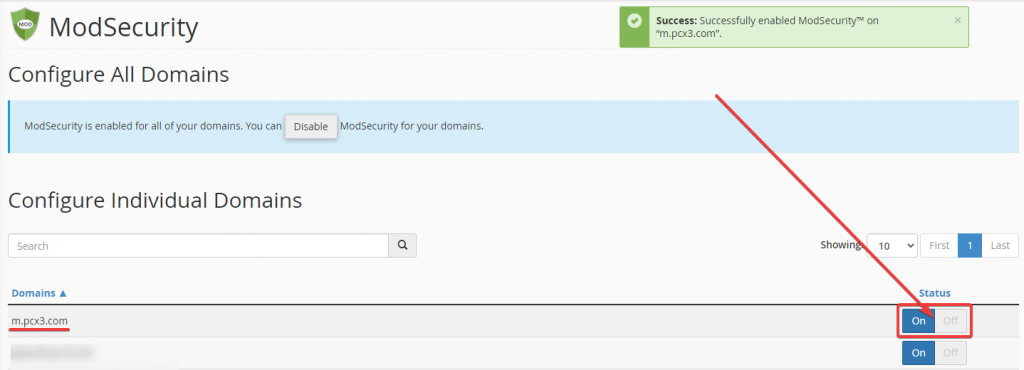Dismiss the success notification with its X
1024x370 pixels.
(x=957, y=20)
